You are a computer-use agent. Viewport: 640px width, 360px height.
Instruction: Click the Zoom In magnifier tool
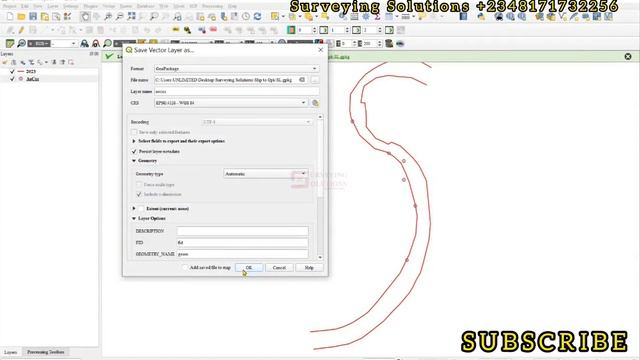(108, 17)
